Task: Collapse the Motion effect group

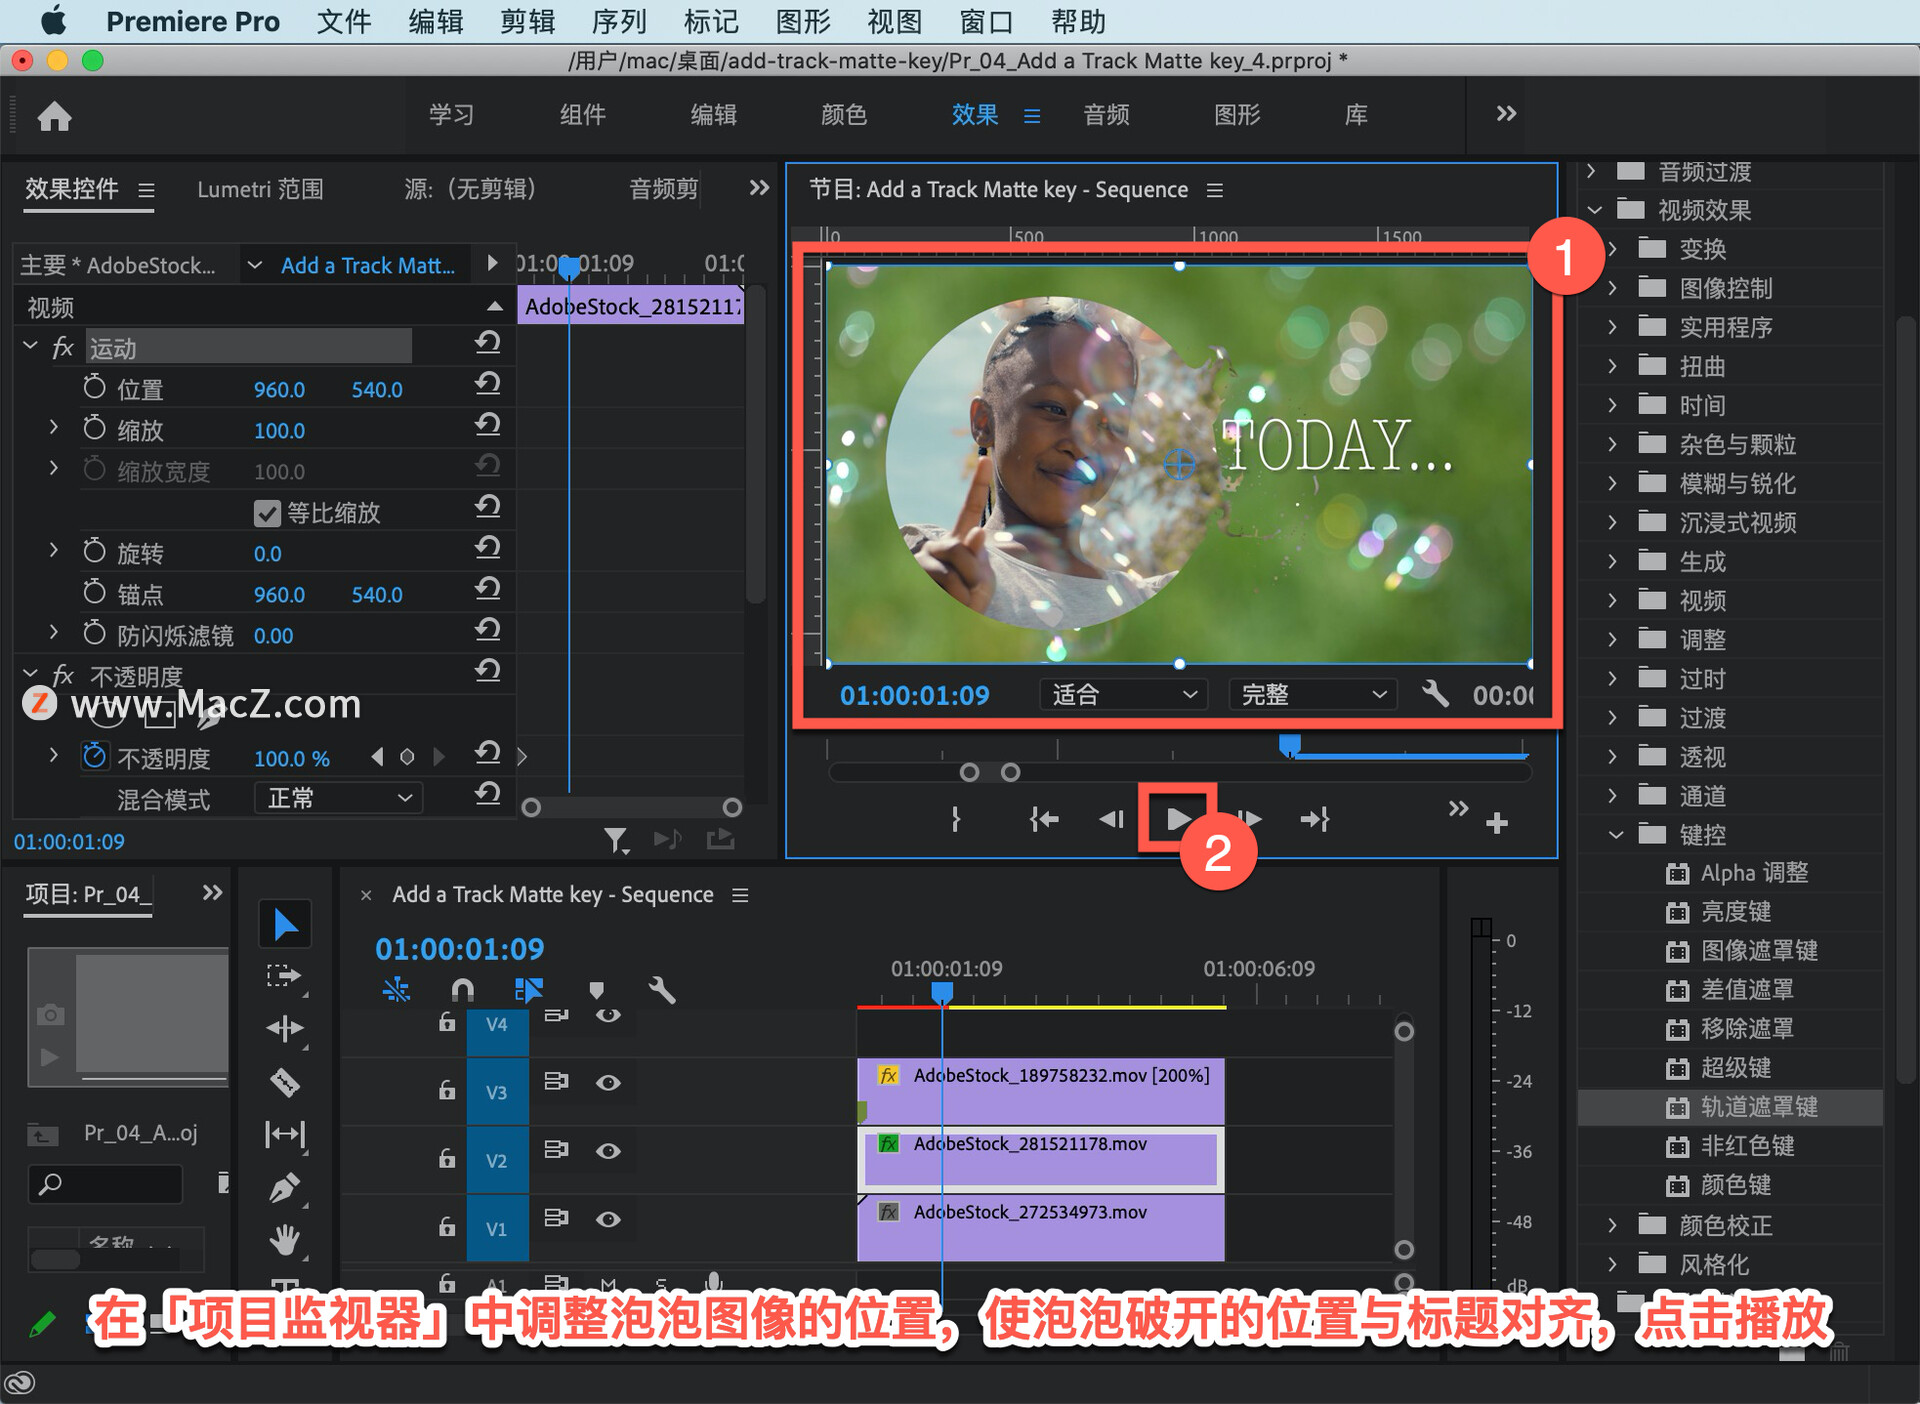Action: coord(30,345)
